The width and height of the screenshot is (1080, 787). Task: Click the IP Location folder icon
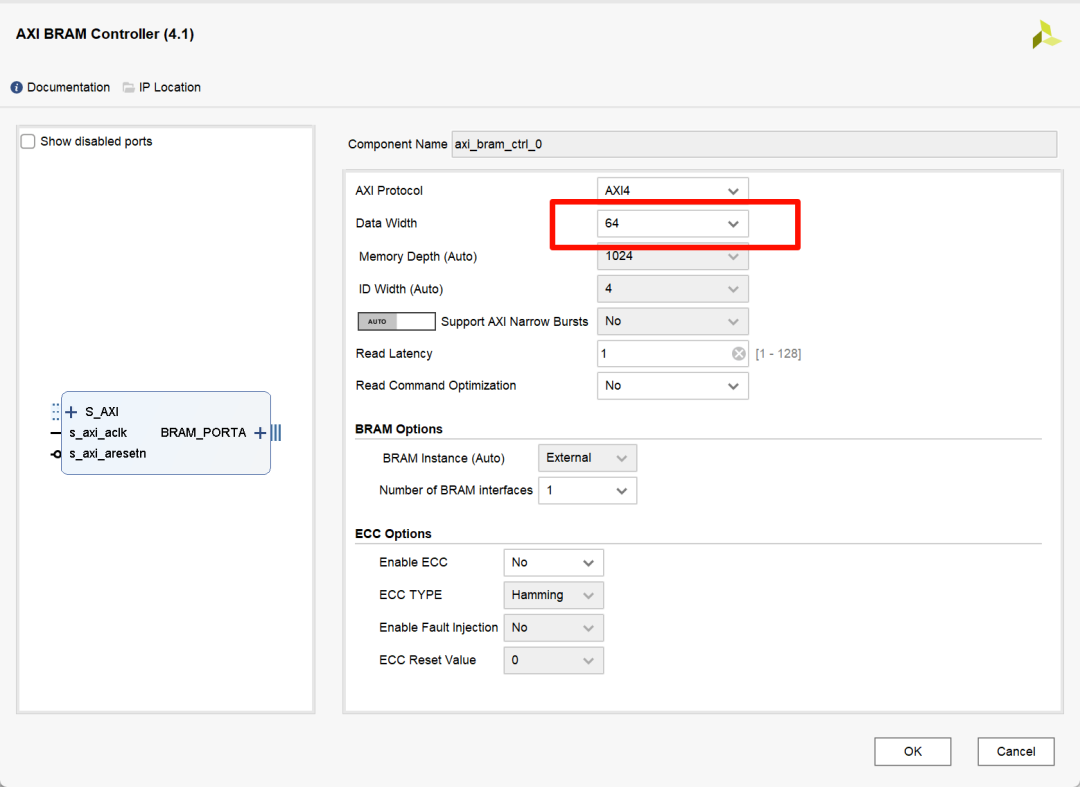(128, 87)
